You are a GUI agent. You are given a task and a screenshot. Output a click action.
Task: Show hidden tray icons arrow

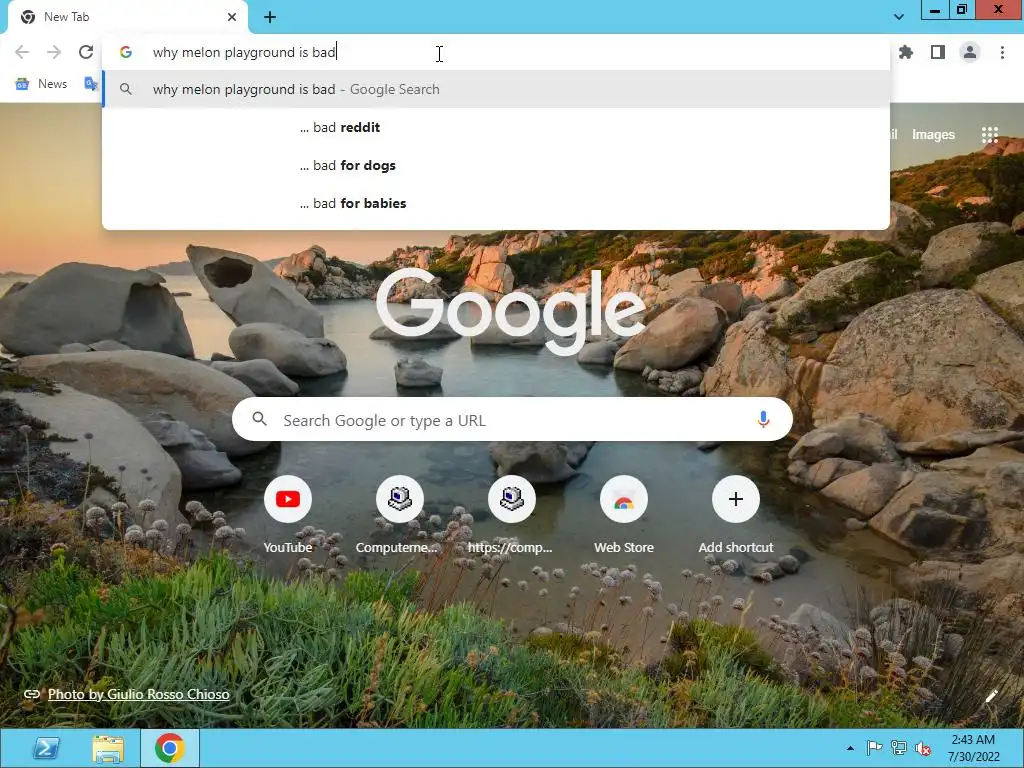click(x=850, y=748)
